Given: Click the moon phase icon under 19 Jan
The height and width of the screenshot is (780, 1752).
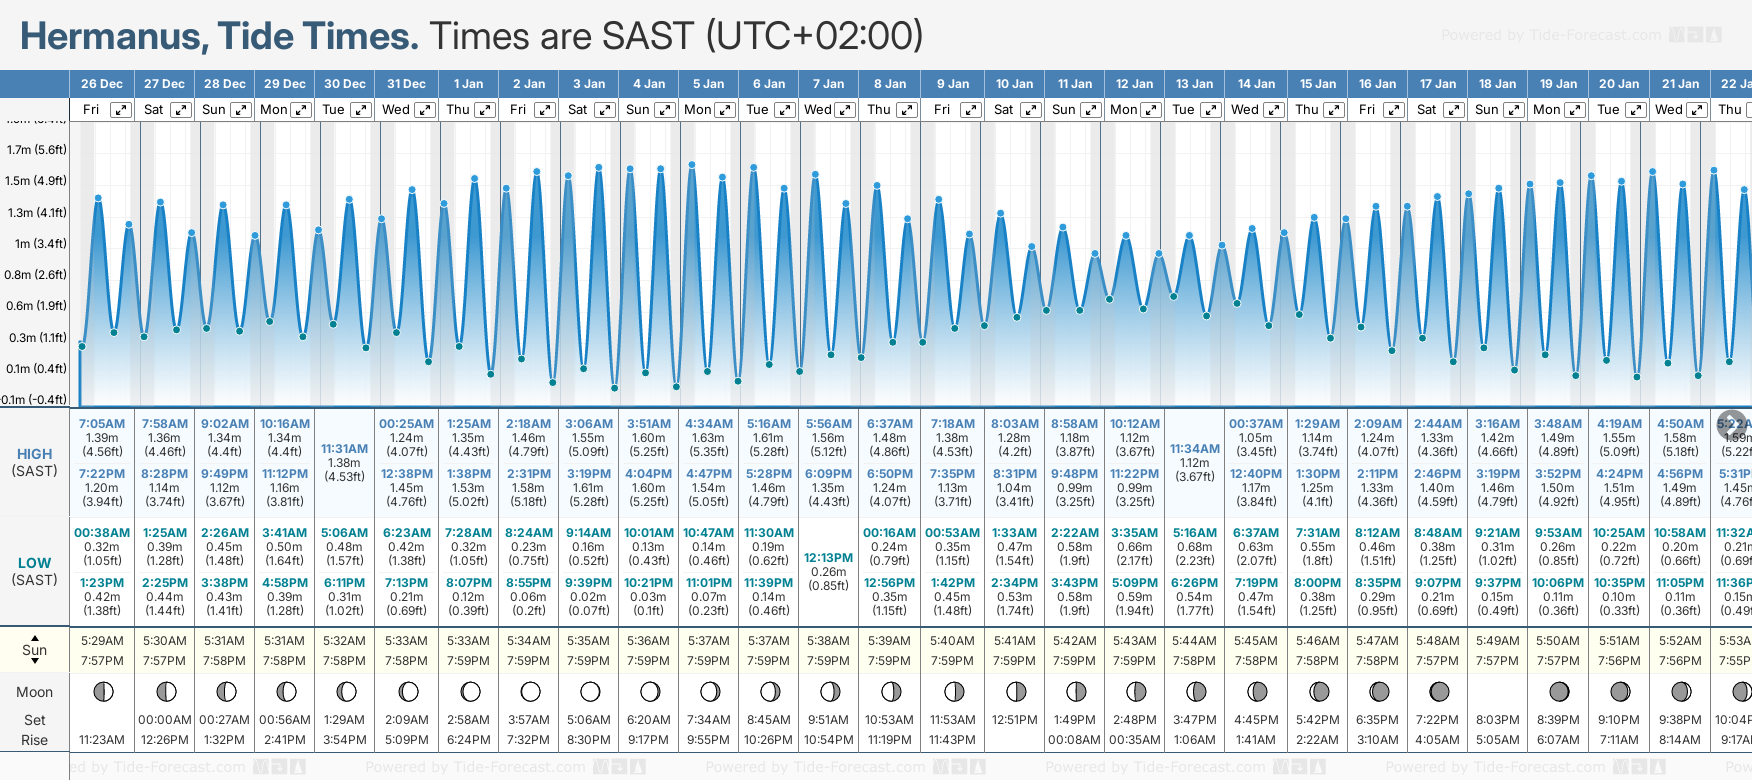Looking at the screenshot, I should 1559,691.
